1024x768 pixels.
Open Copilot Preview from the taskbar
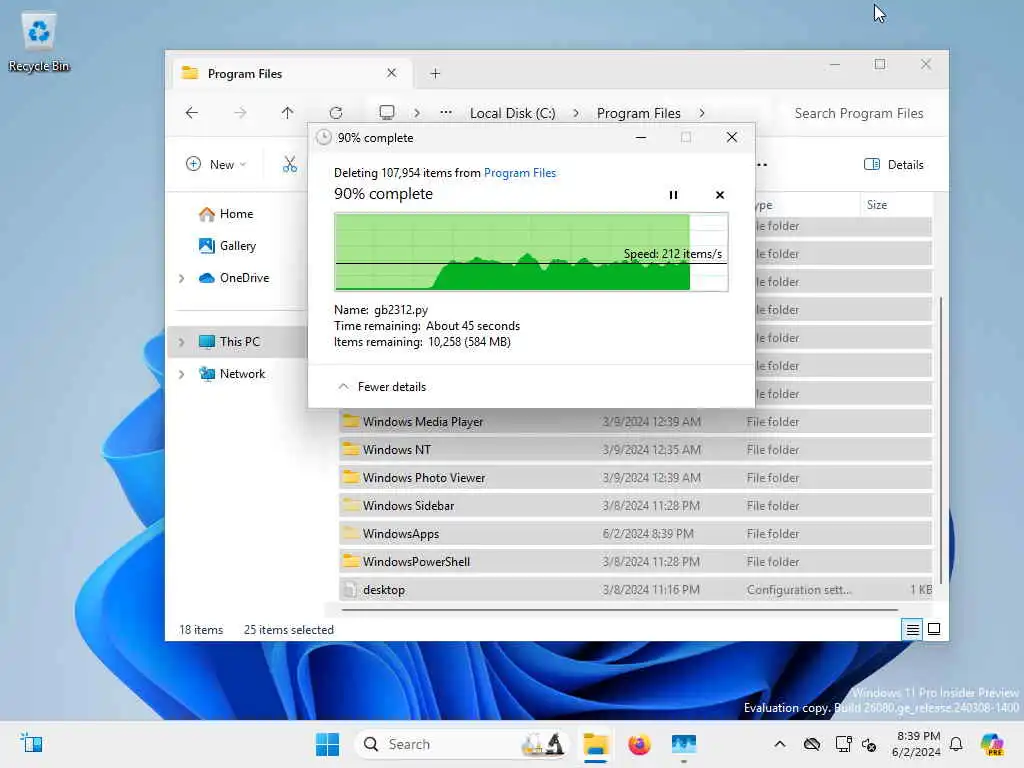(x=991, y=744)
